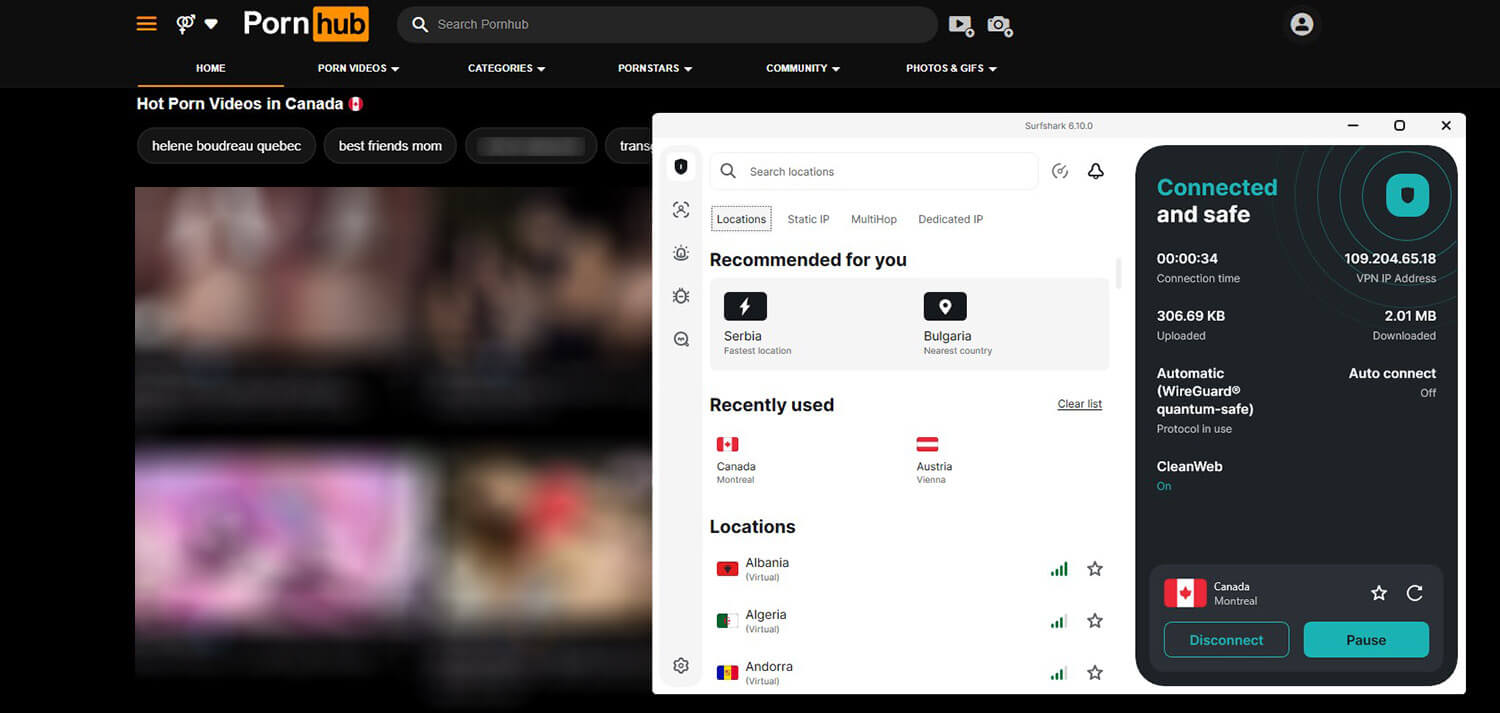The image size is (1500, 713).
Task: Click the Algeria flag icon
Action: [727, 621]
